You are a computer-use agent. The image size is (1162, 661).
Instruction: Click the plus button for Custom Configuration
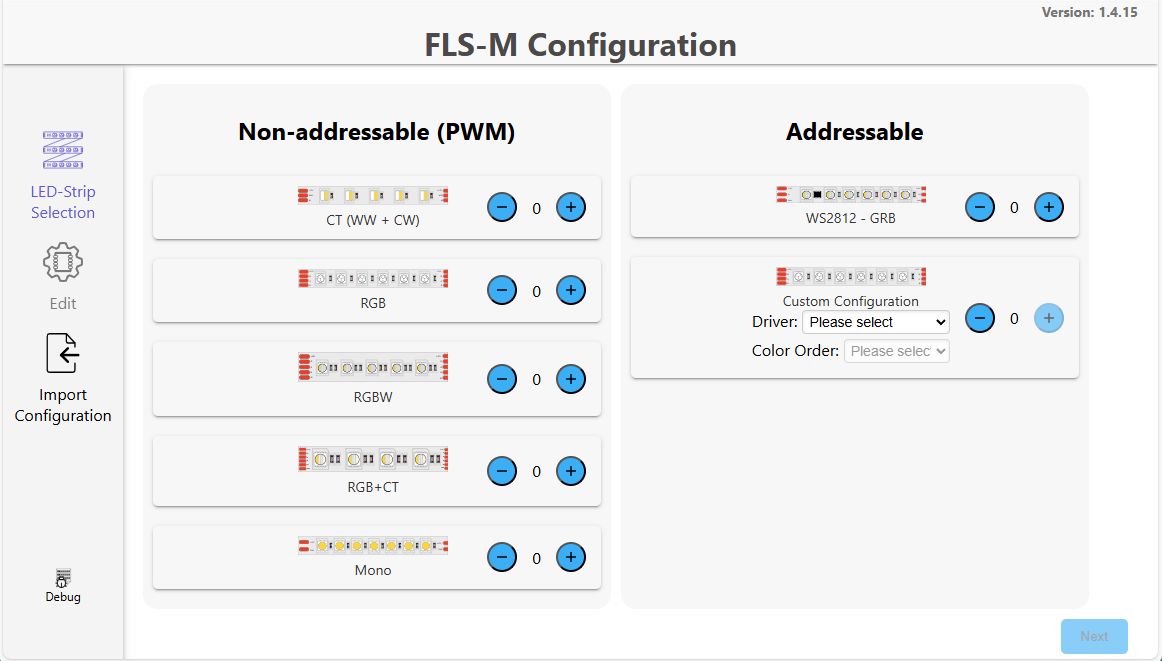click(1048, 318)
